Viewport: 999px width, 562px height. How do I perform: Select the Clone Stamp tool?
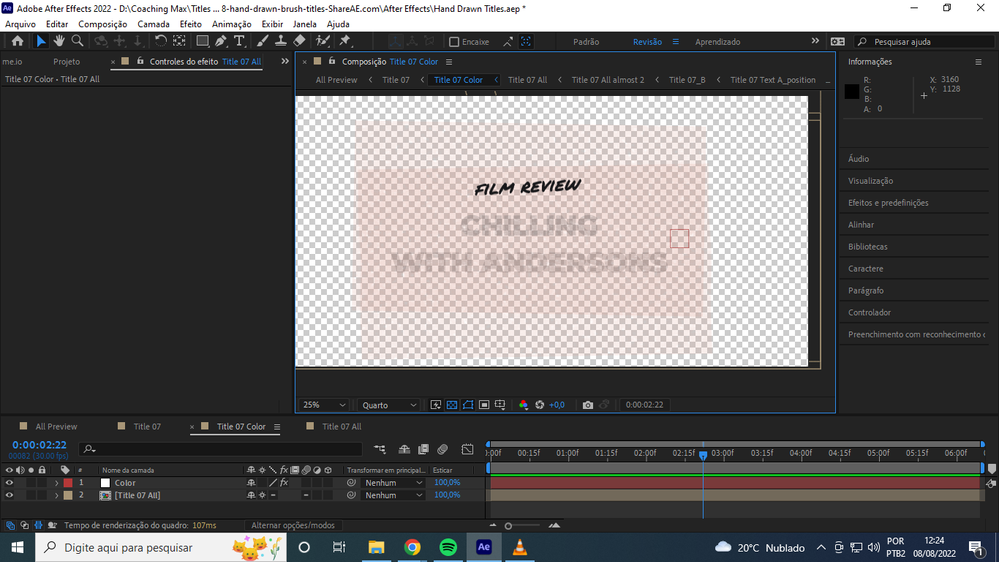point(280,41)
